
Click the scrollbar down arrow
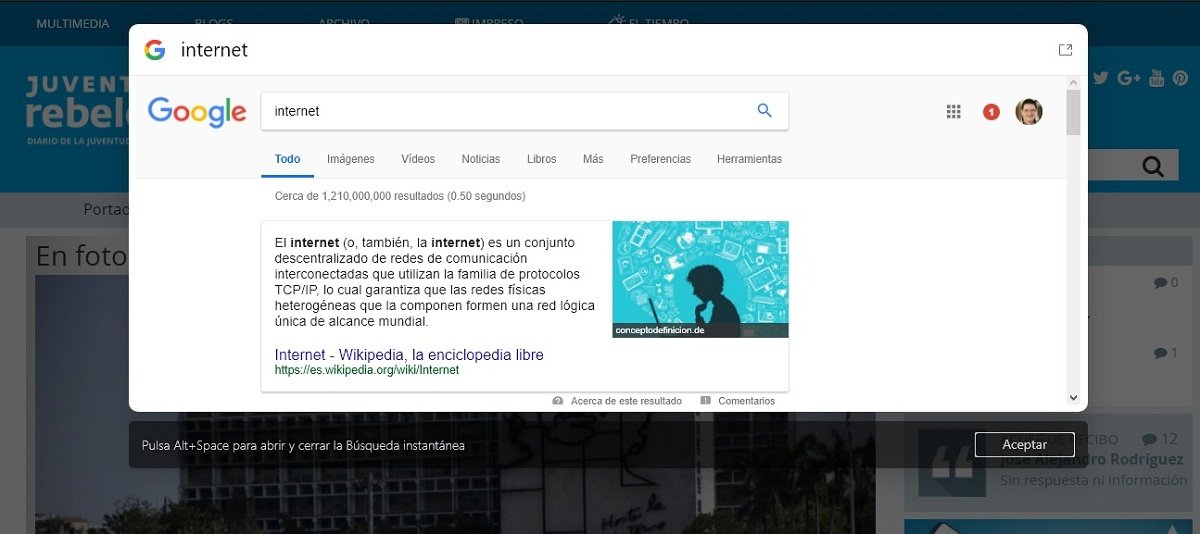[x=1074, y=397]
